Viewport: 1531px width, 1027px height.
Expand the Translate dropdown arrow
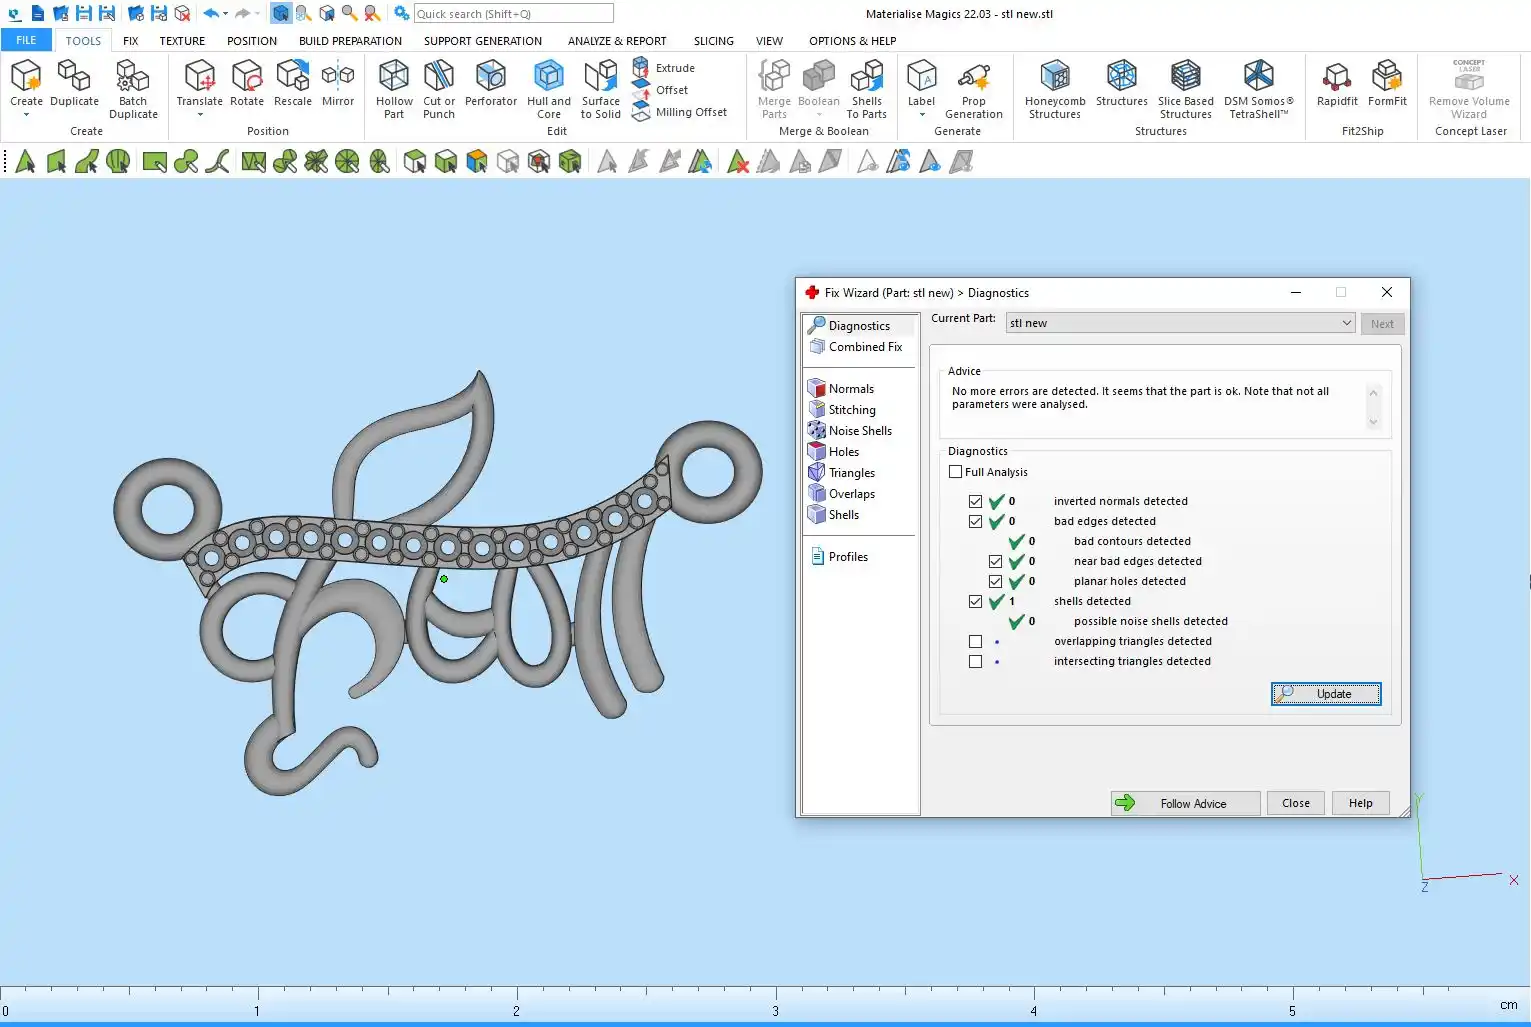click(200, 115)
